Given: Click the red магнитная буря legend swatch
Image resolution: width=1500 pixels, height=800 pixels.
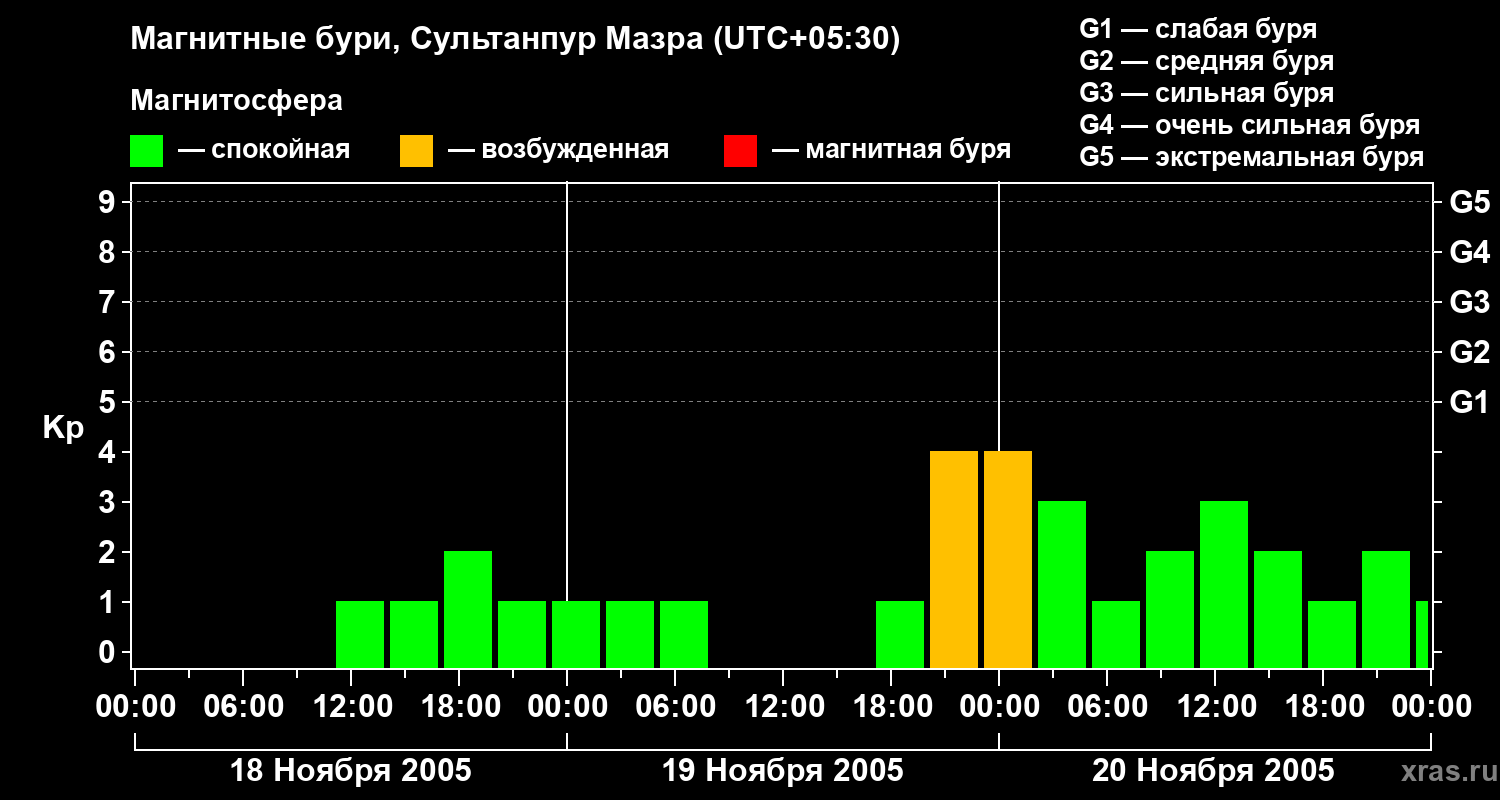Looking at the screenshot, I should tap(740, 151).
